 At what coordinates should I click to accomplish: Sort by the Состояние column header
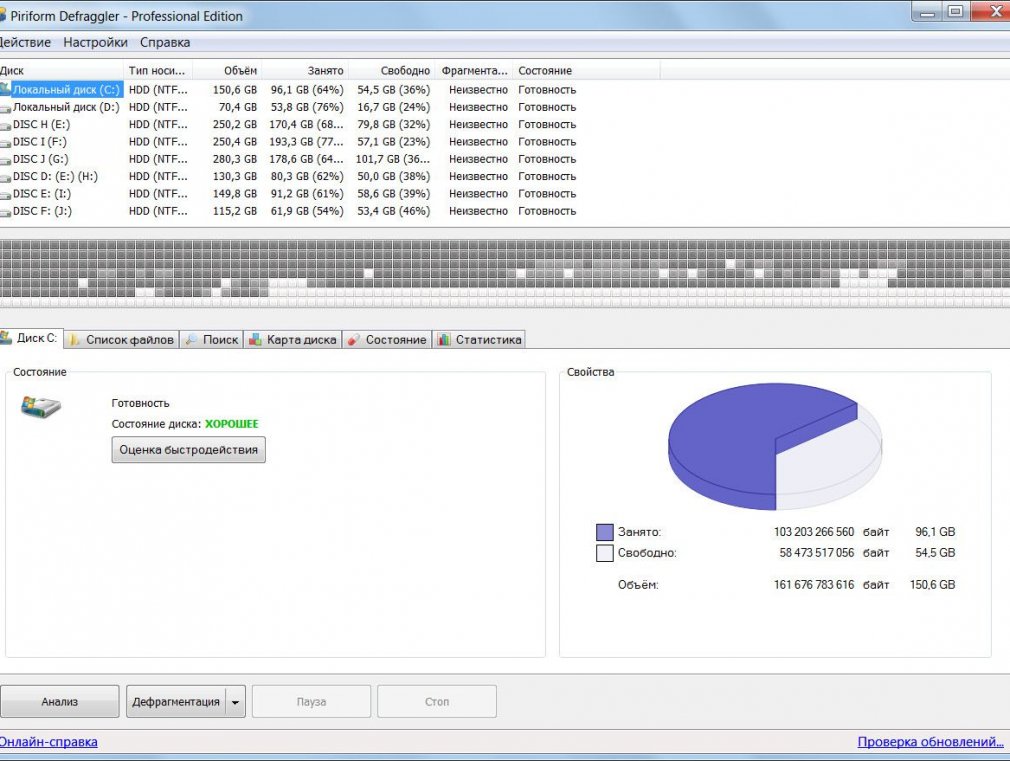tap(587, 71)
